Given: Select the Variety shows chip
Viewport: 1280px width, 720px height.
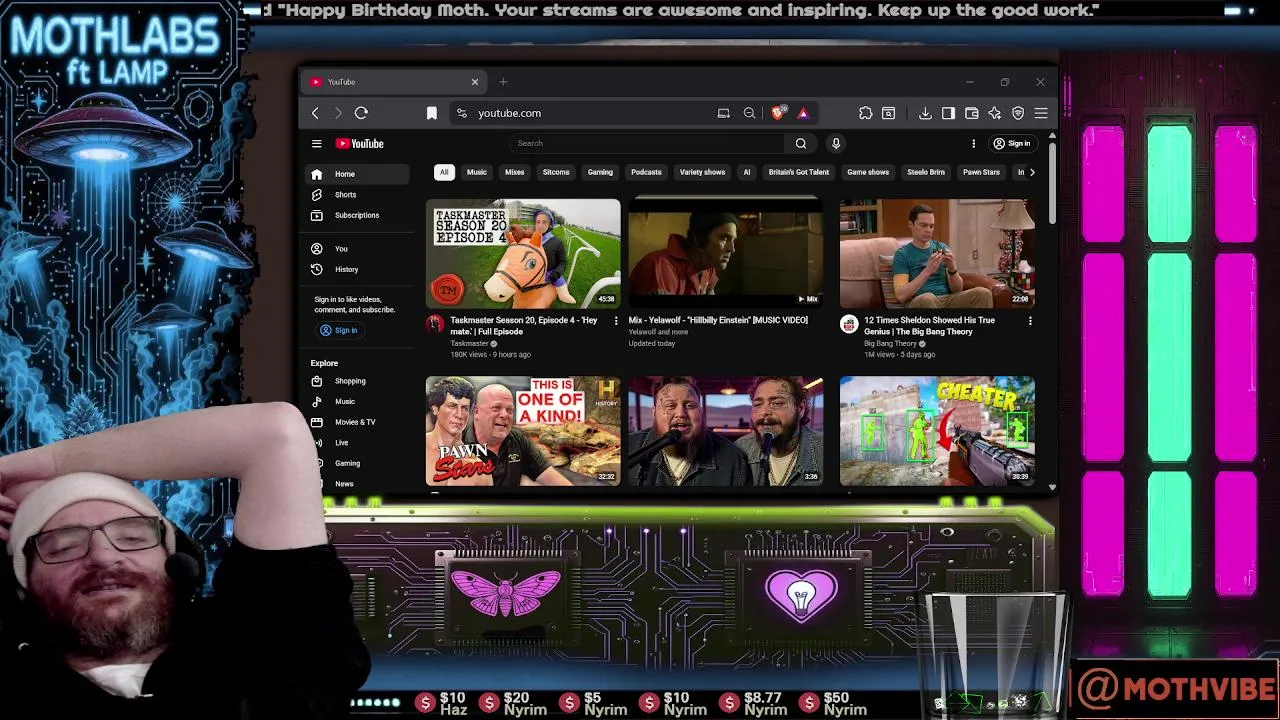Looking at the screenshot, I should [702, 172].
